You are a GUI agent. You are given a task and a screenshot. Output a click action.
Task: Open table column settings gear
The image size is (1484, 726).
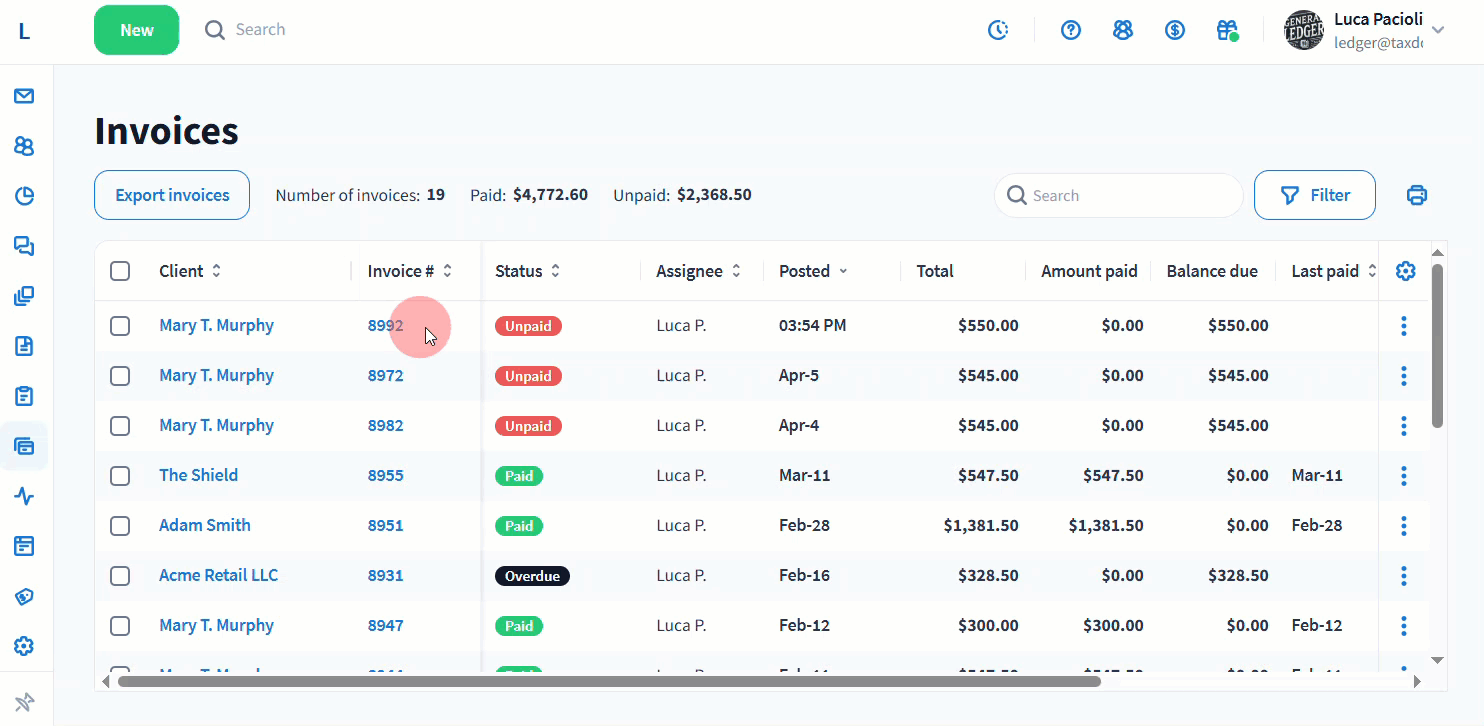pyautogui.click(x=1405, y=271)
